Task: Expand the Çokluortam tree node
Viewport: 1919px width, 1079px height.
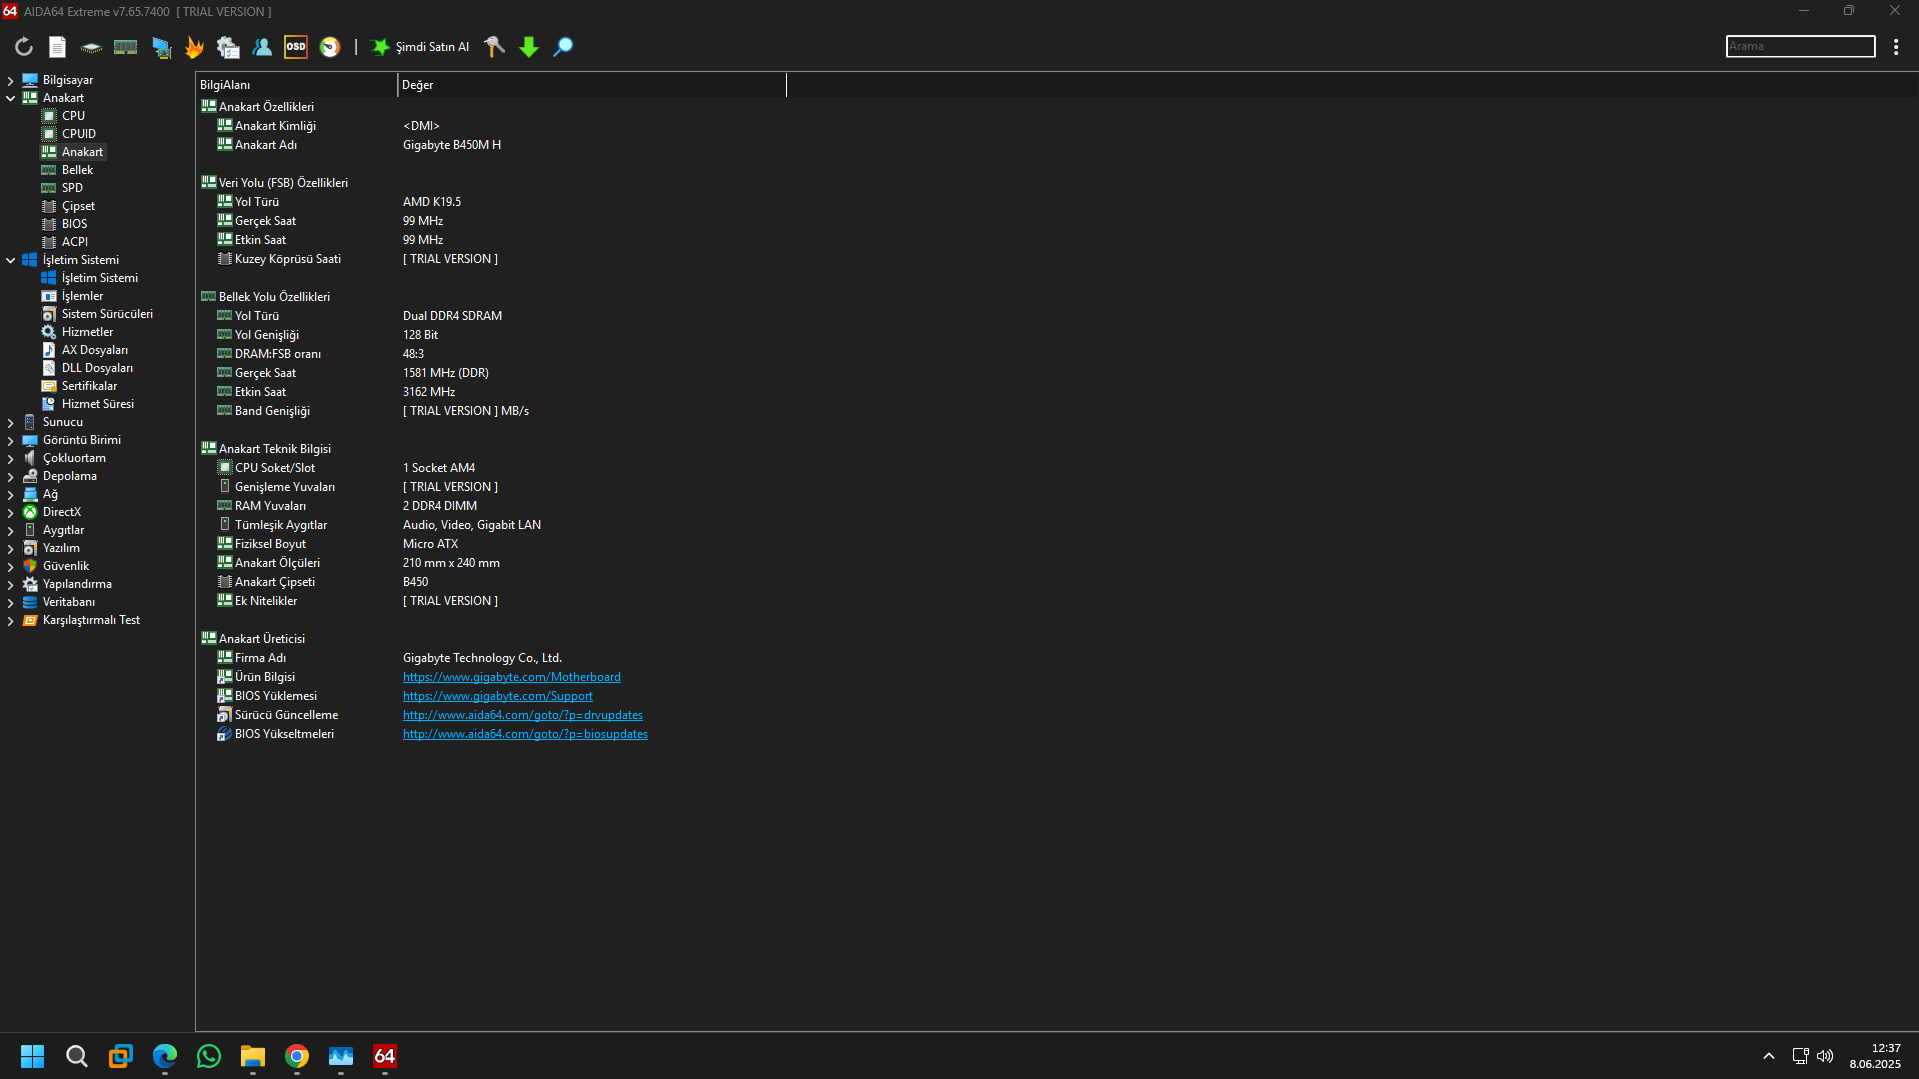Action: (x=11, y=458)
